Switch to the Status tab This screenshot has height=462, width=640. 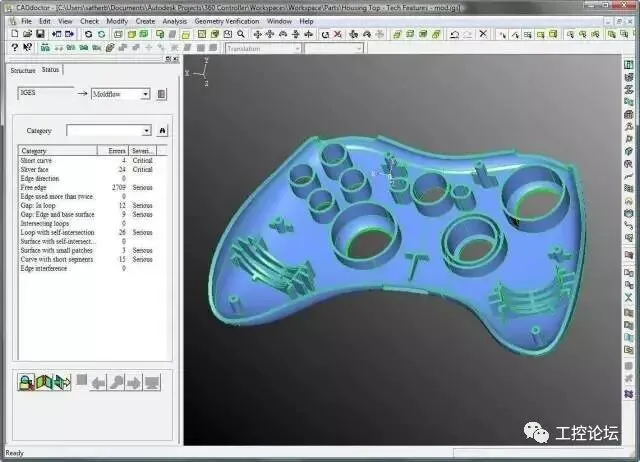50,69
